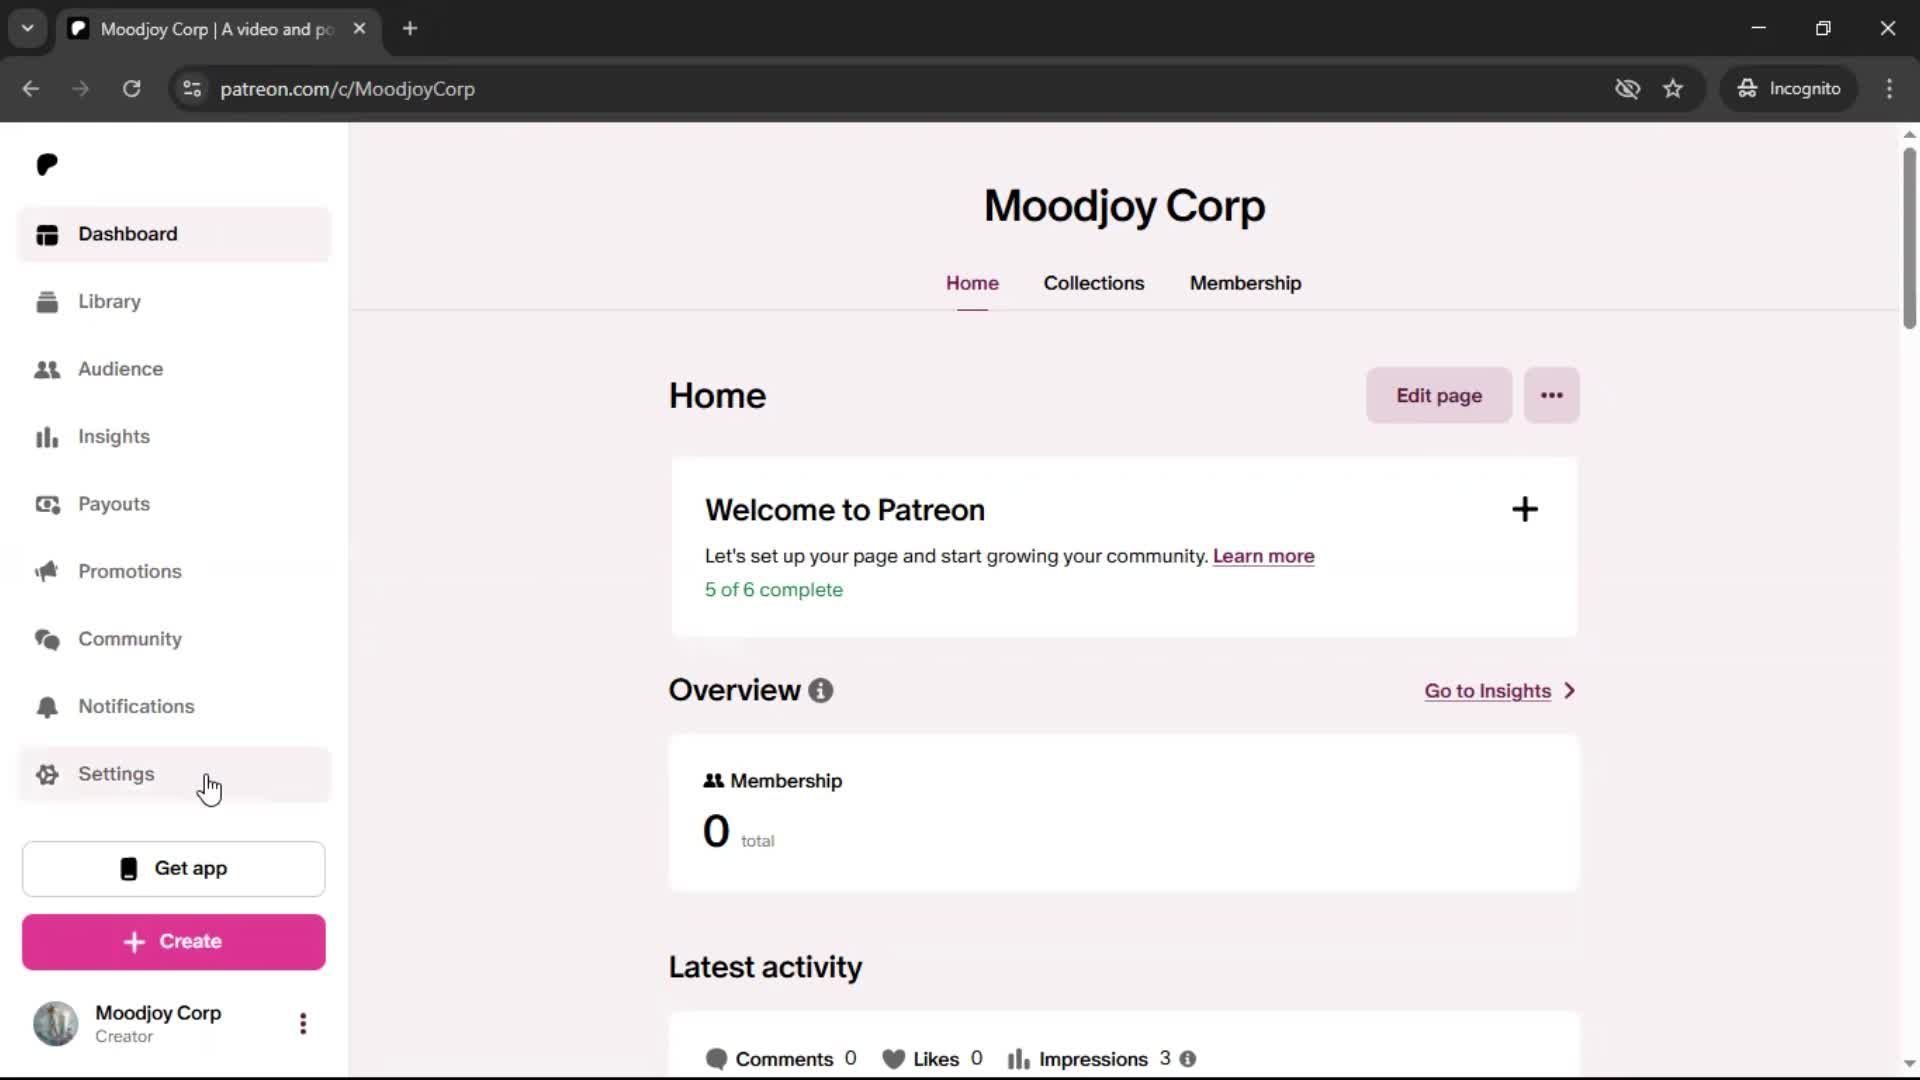1920x1080 pixels.
Task: Click the Impressions info icon
Action: pyautogui.click(x=1188, y=1059)
